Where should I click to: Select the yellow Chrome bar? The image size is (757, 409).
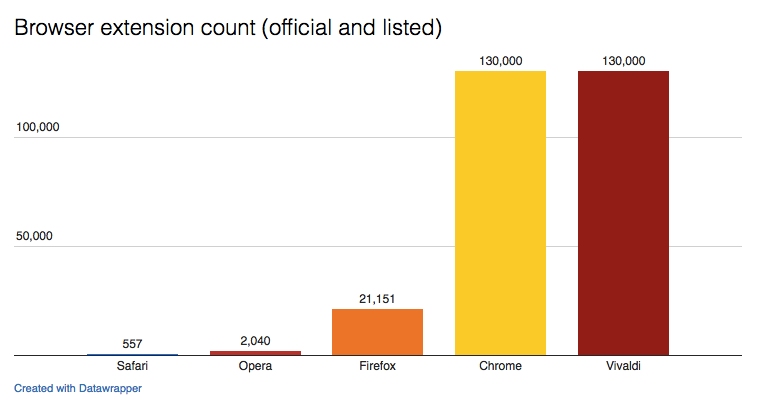tap(500, 213)
